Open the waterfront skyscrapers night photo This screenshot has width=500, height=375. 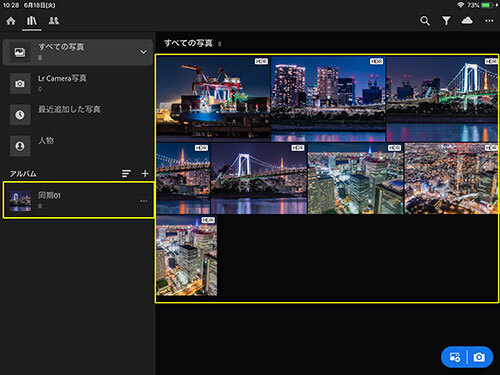(328, 99)
